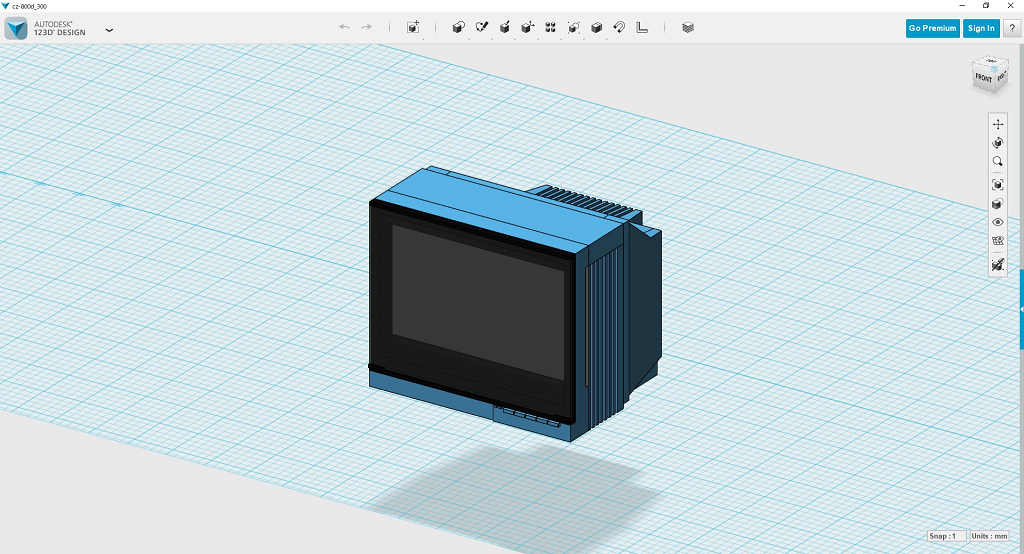
Task: Select the Snap magnet tool
Action: pyautogui.click(x=619, y=27)
